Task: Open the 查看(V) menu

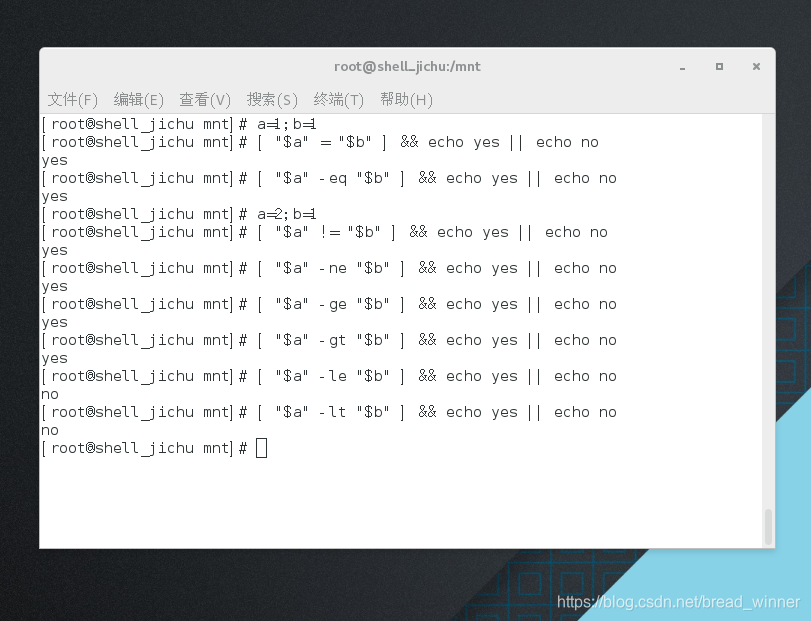Action: pos(205,99)
